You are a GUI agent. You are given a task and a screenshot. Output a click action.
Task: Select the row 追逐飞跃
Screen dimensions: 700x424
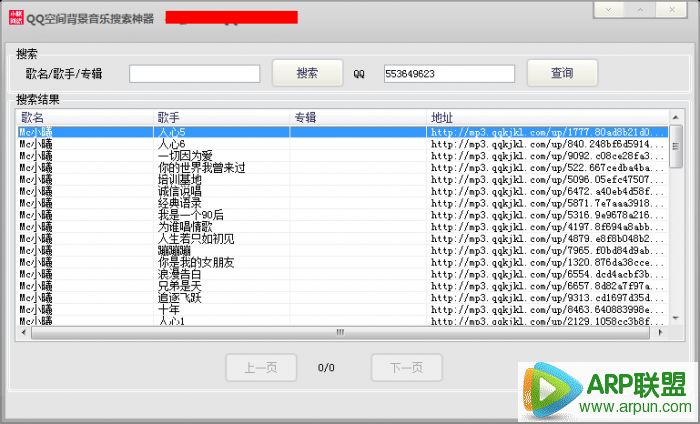[x=342, y=298]
